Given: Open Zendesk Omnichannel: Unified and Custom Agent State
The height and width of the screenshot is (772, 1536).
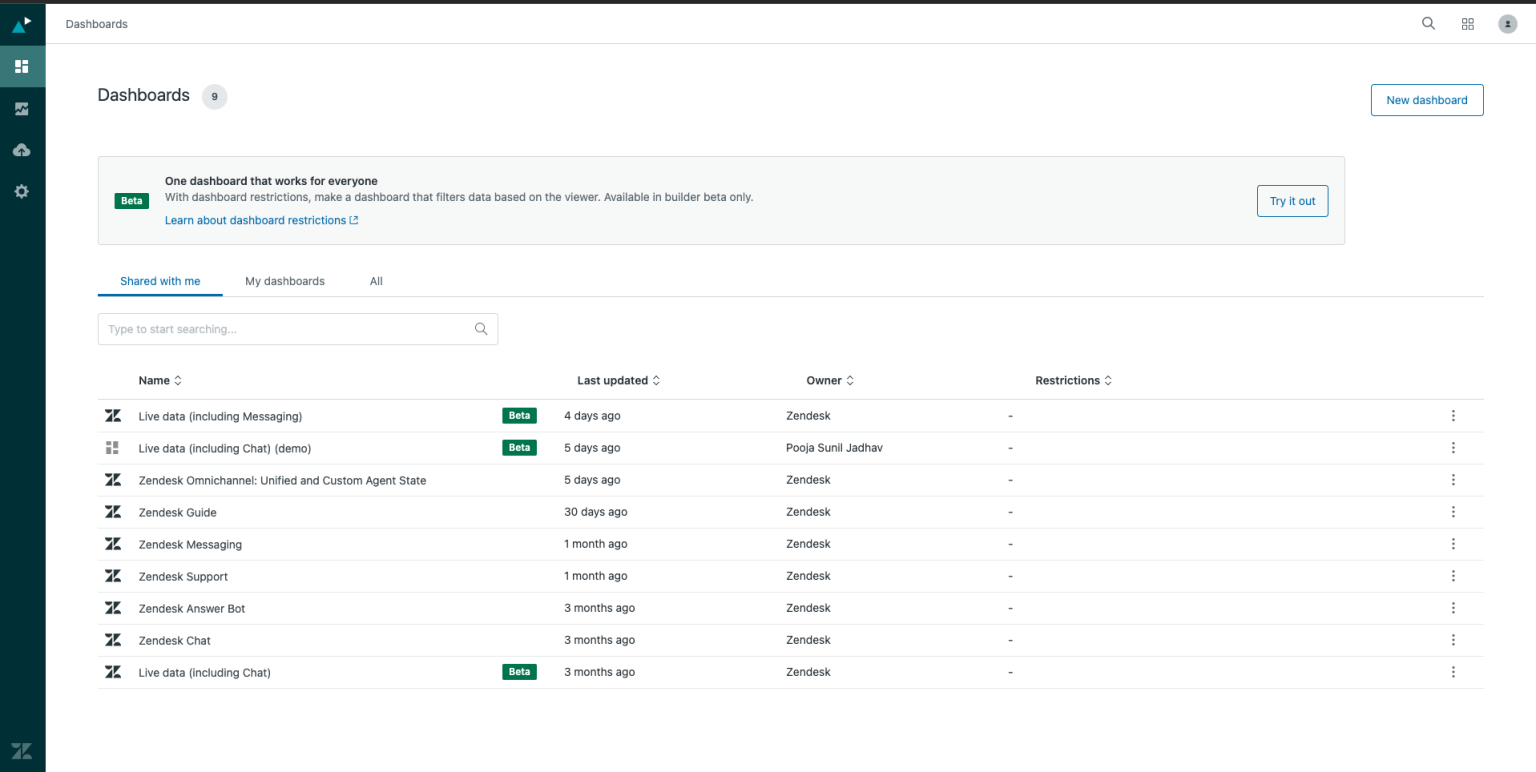Looking at the screenshot, I should click(282, 481).
